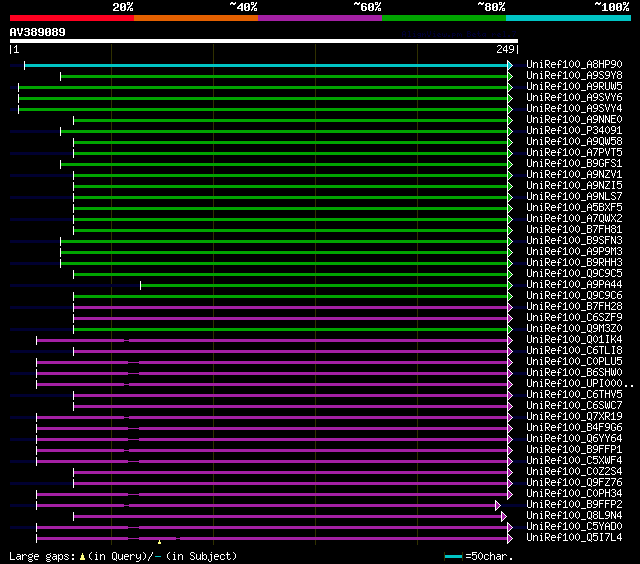Viewport: 640px width, 564px height.
Task: Click the yellow query gap marker in Q5I7L4 row
Action: [x=159, y=542]
